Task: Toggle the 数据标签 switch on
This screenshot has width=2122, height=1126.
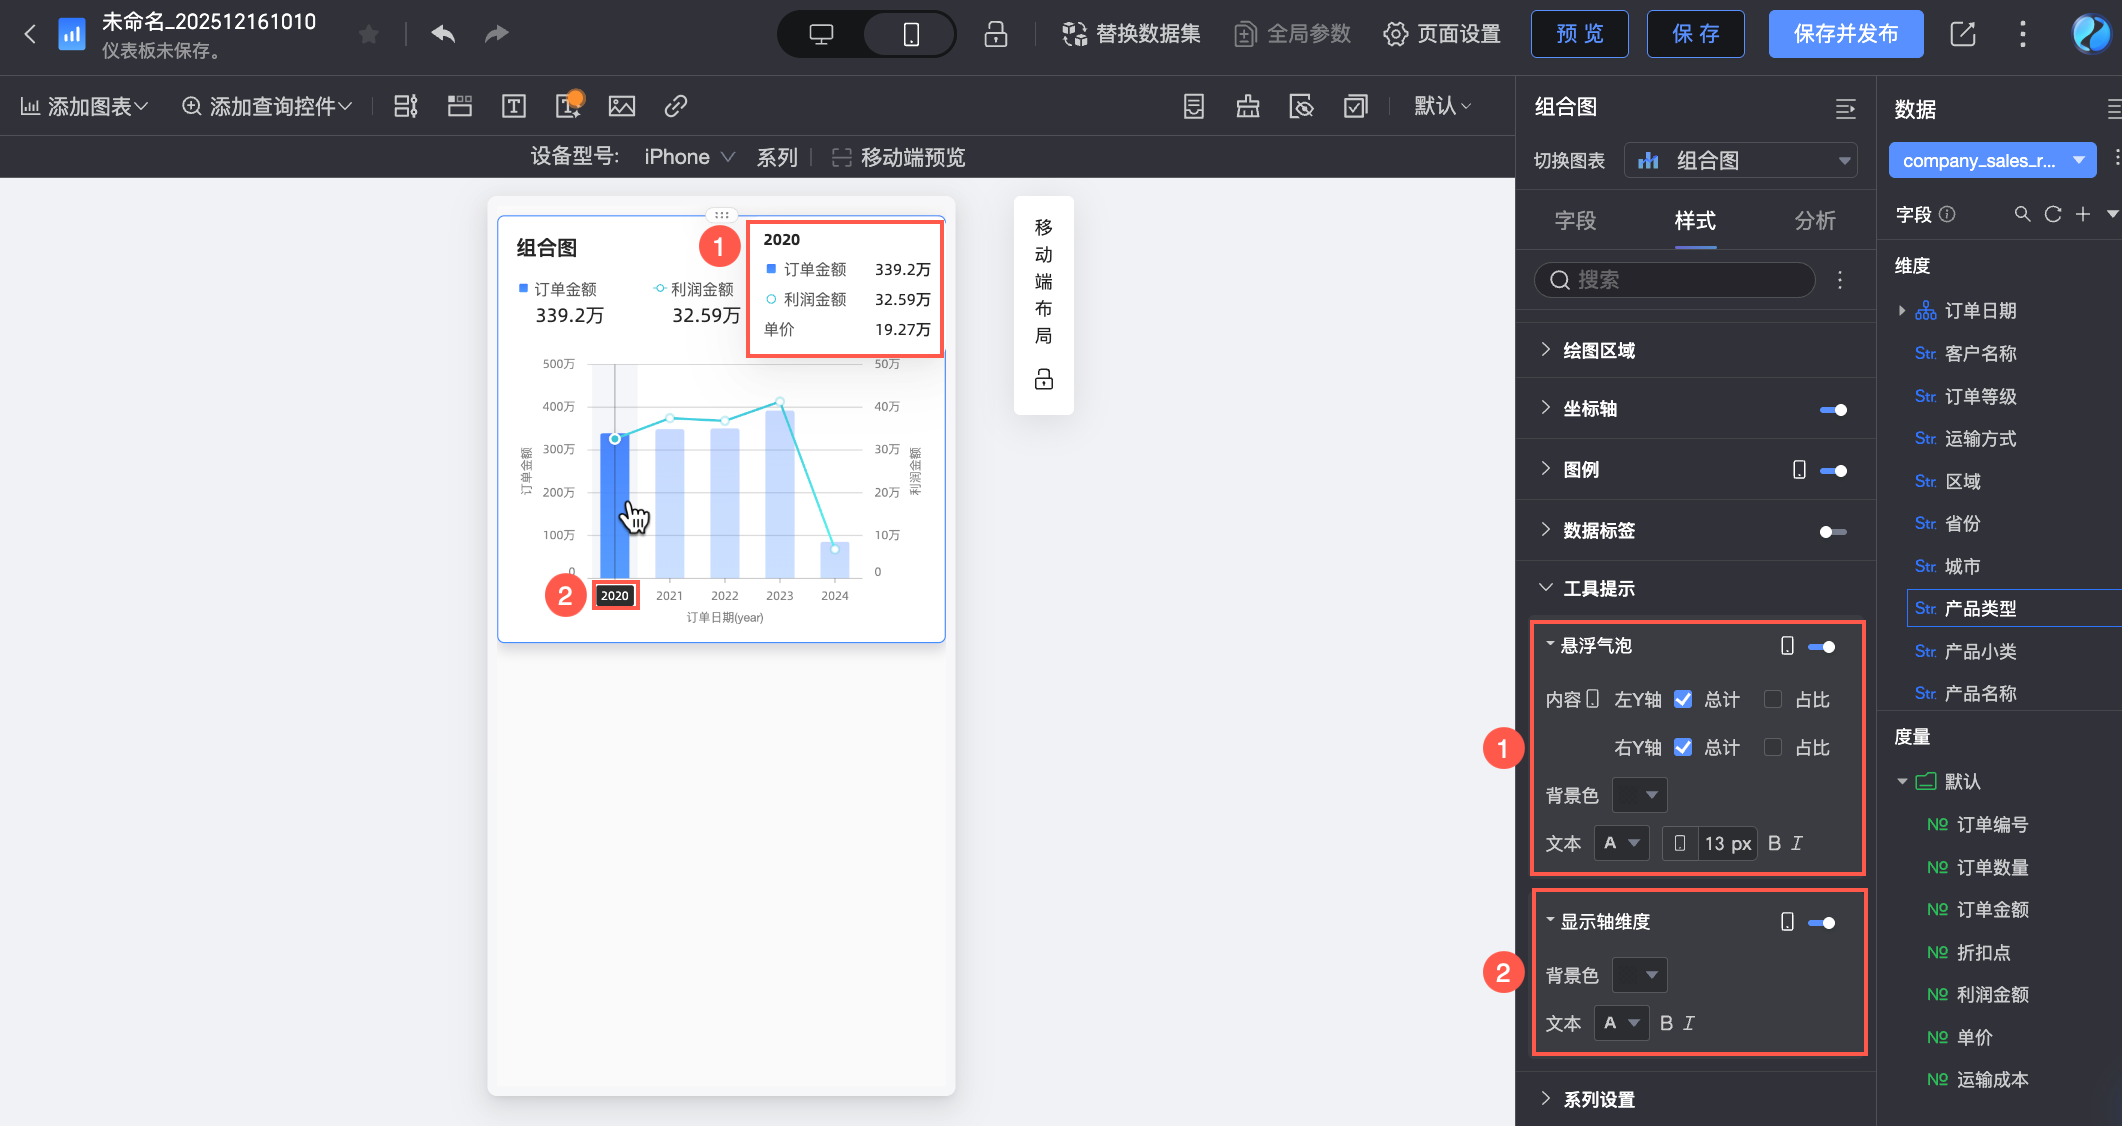Action: click(x=1832, y=531)
